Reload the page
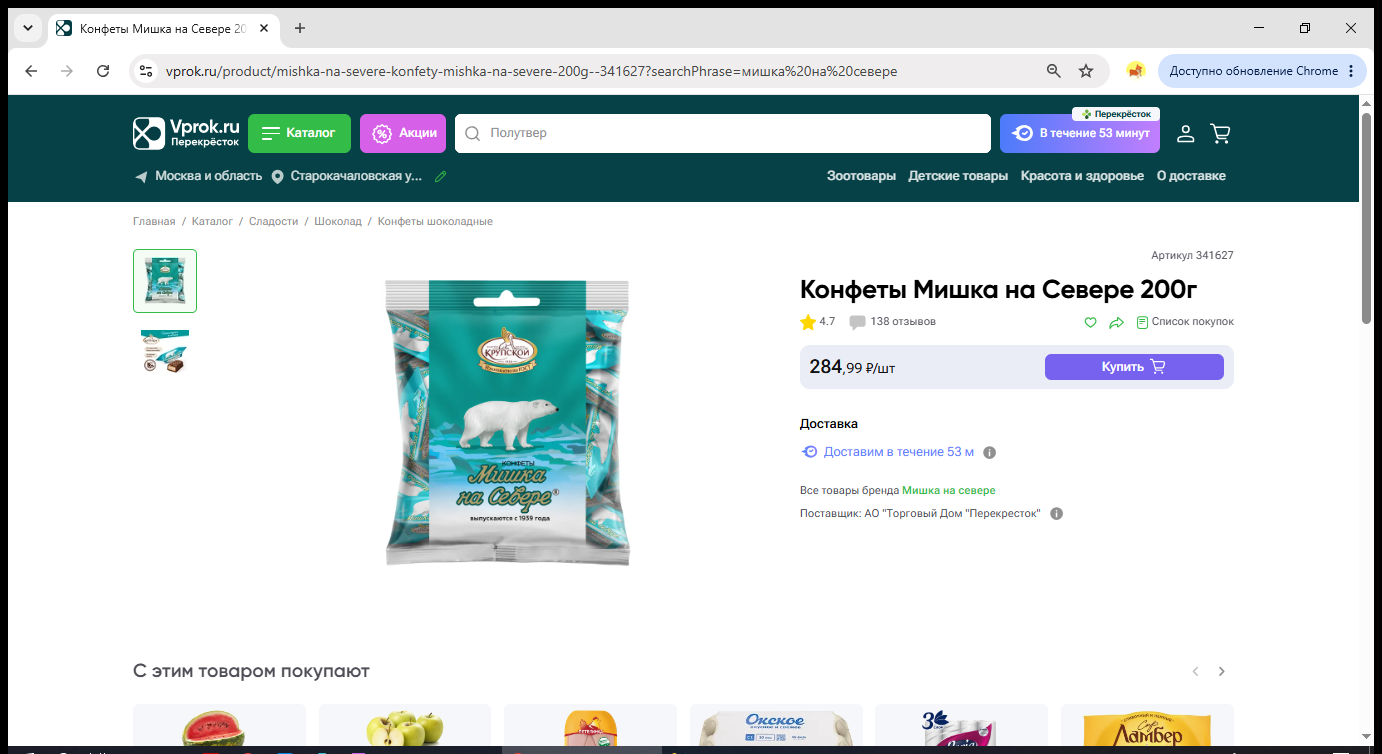Image resolution: width=1382 pixels, height=754 pixels. 103,71
